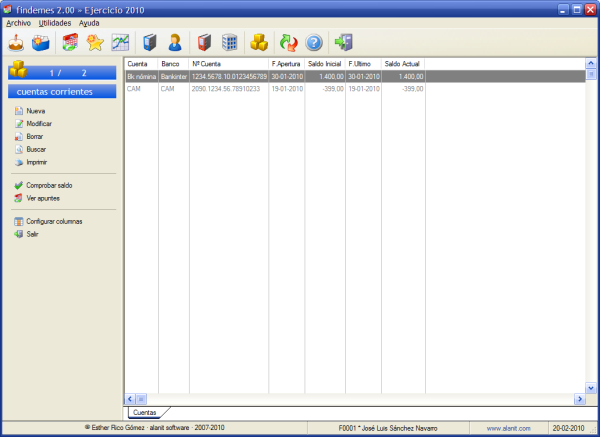Click Nueva to add new account
Image resolution: width=600 pixels, height=437 pixels.
tap(36, 111)
